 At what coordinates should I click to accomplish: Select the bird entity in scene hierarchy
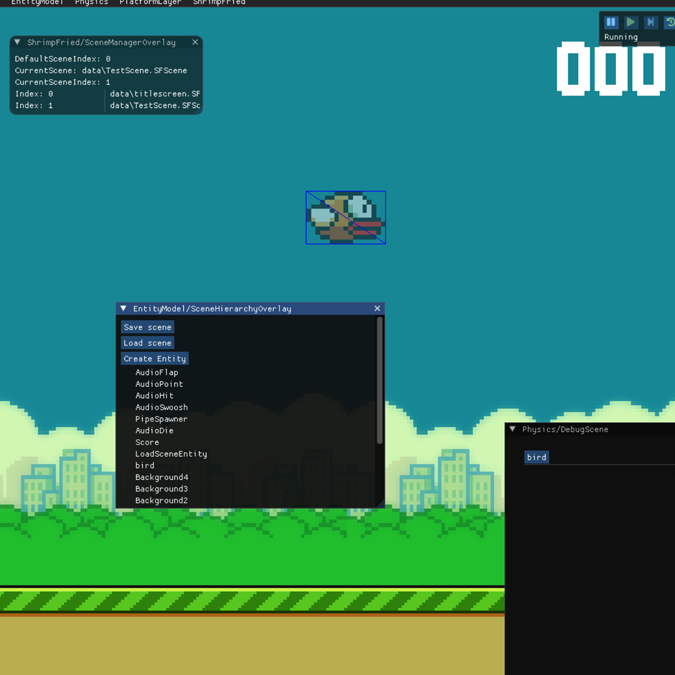tap(145, 465)
